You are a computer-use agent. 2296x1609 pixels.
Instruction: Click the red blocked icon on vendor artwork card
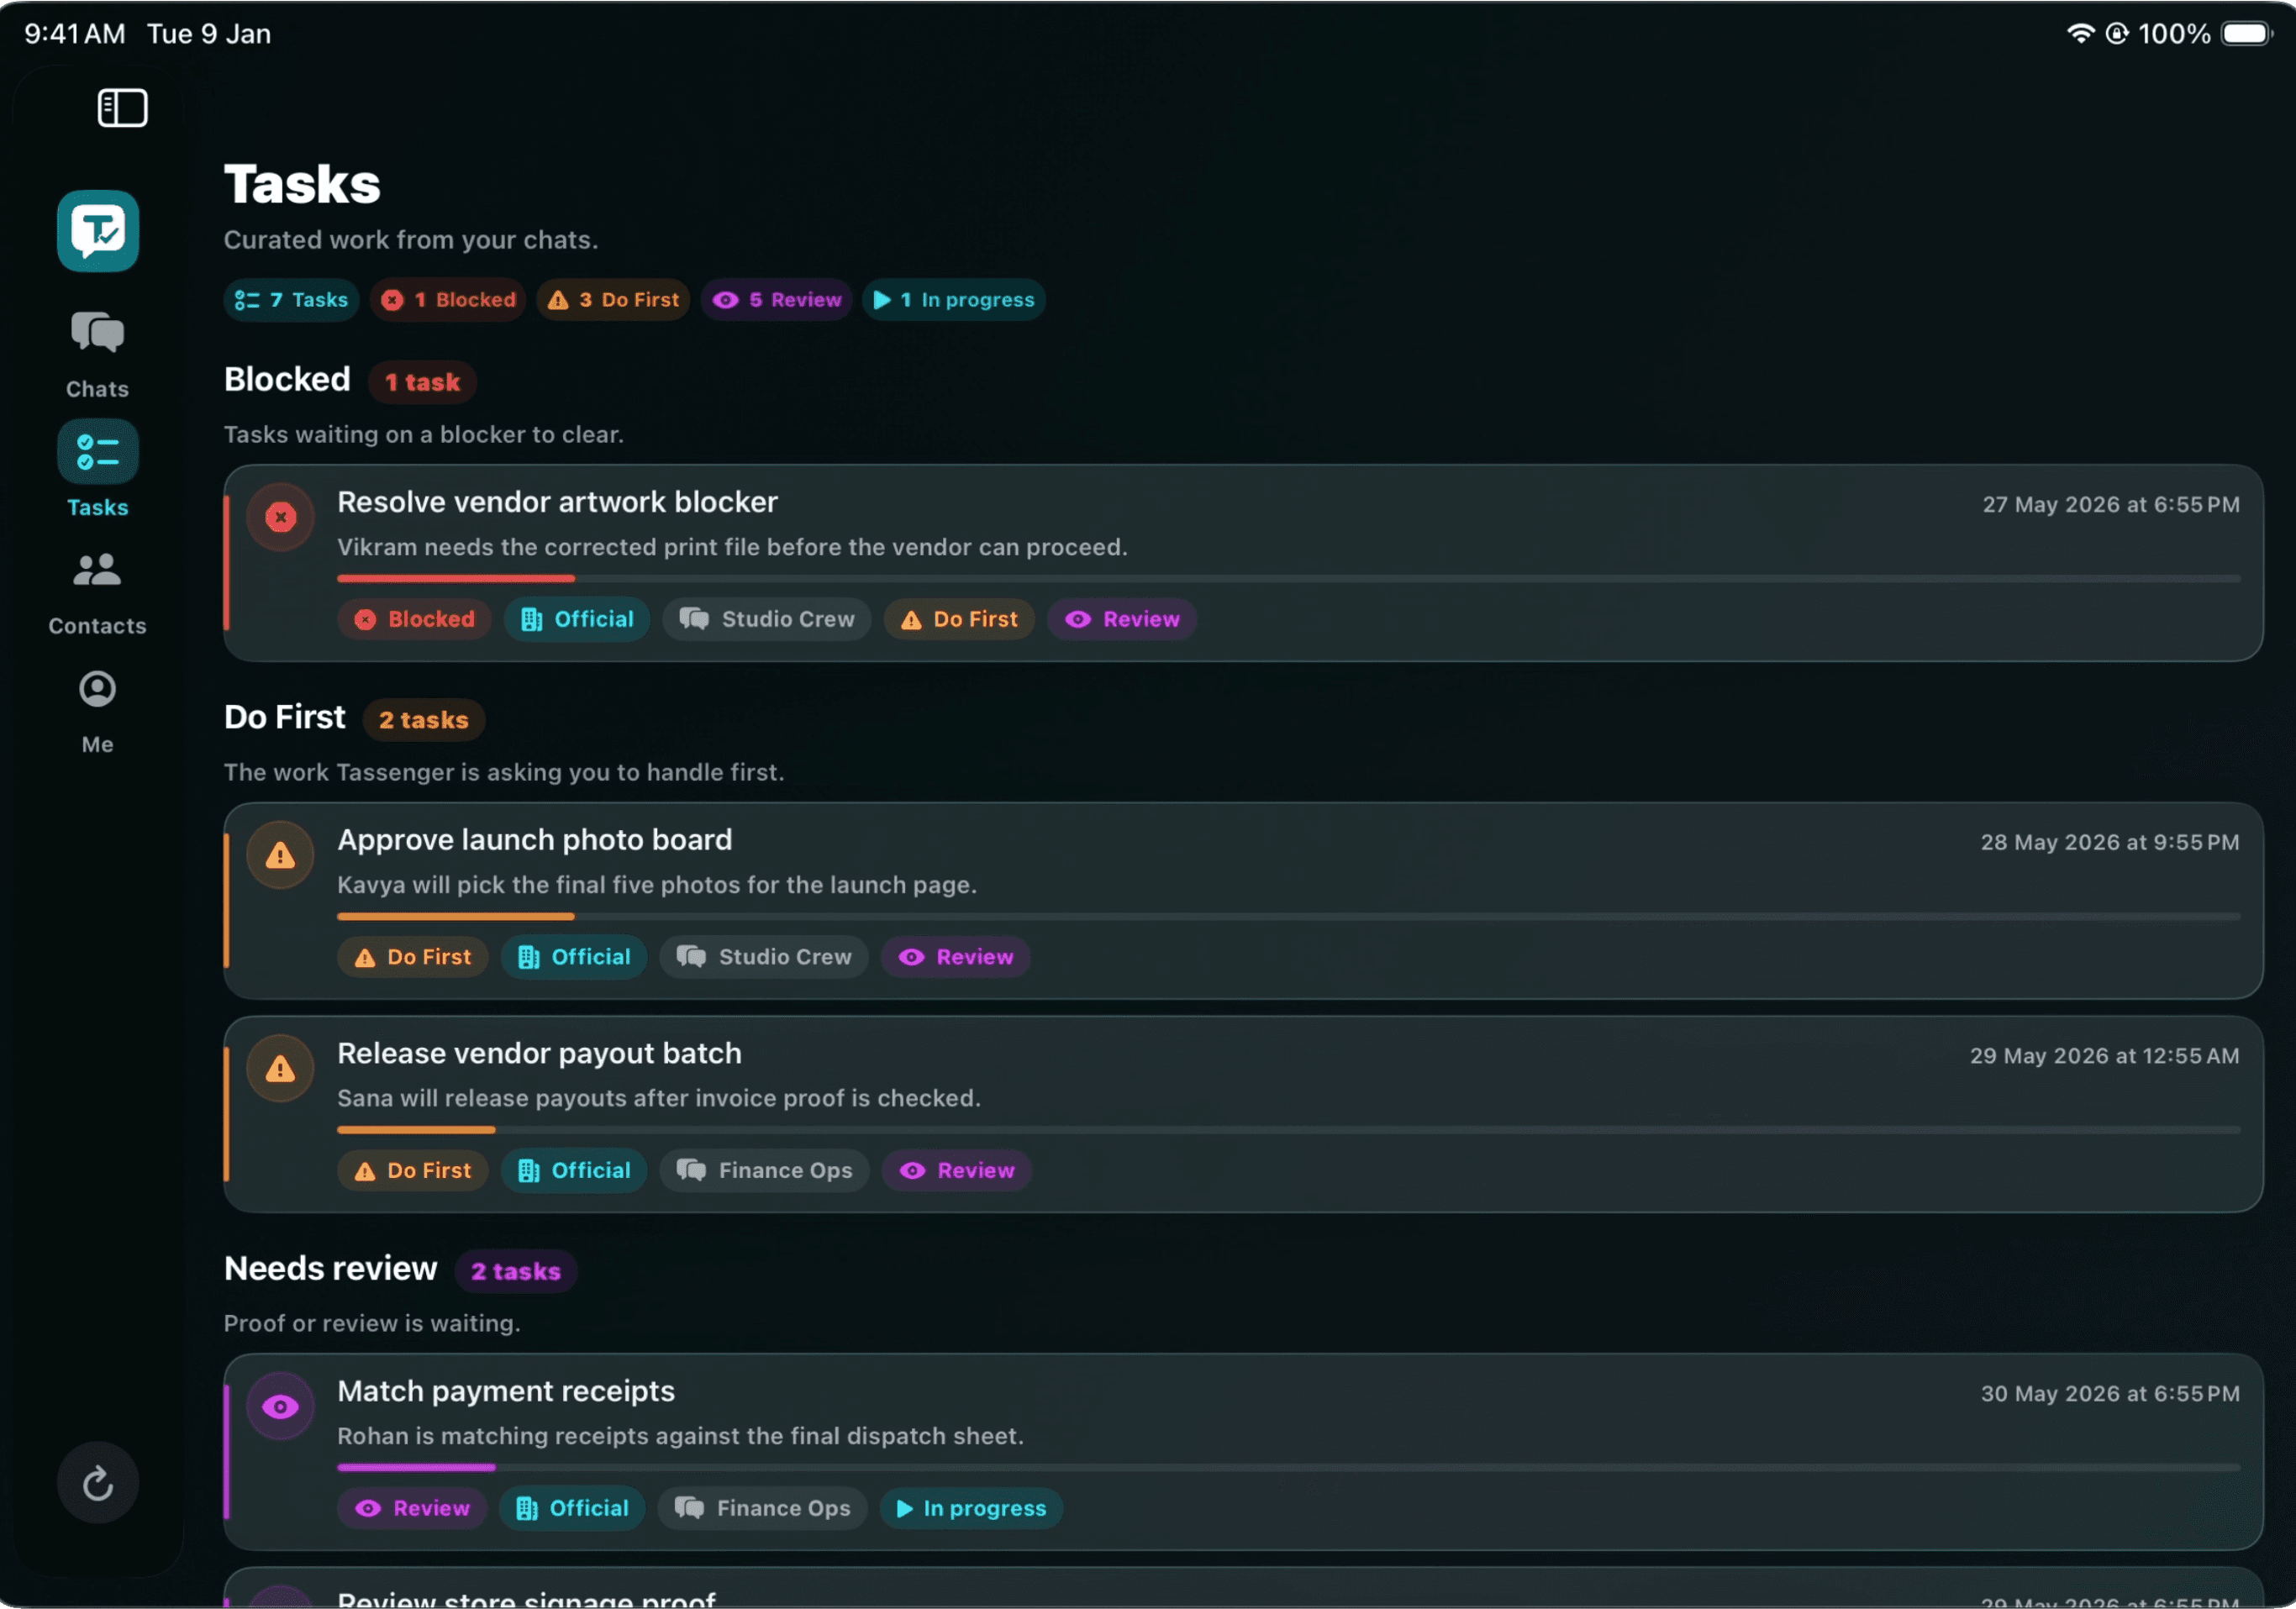(x=281, y=517)
